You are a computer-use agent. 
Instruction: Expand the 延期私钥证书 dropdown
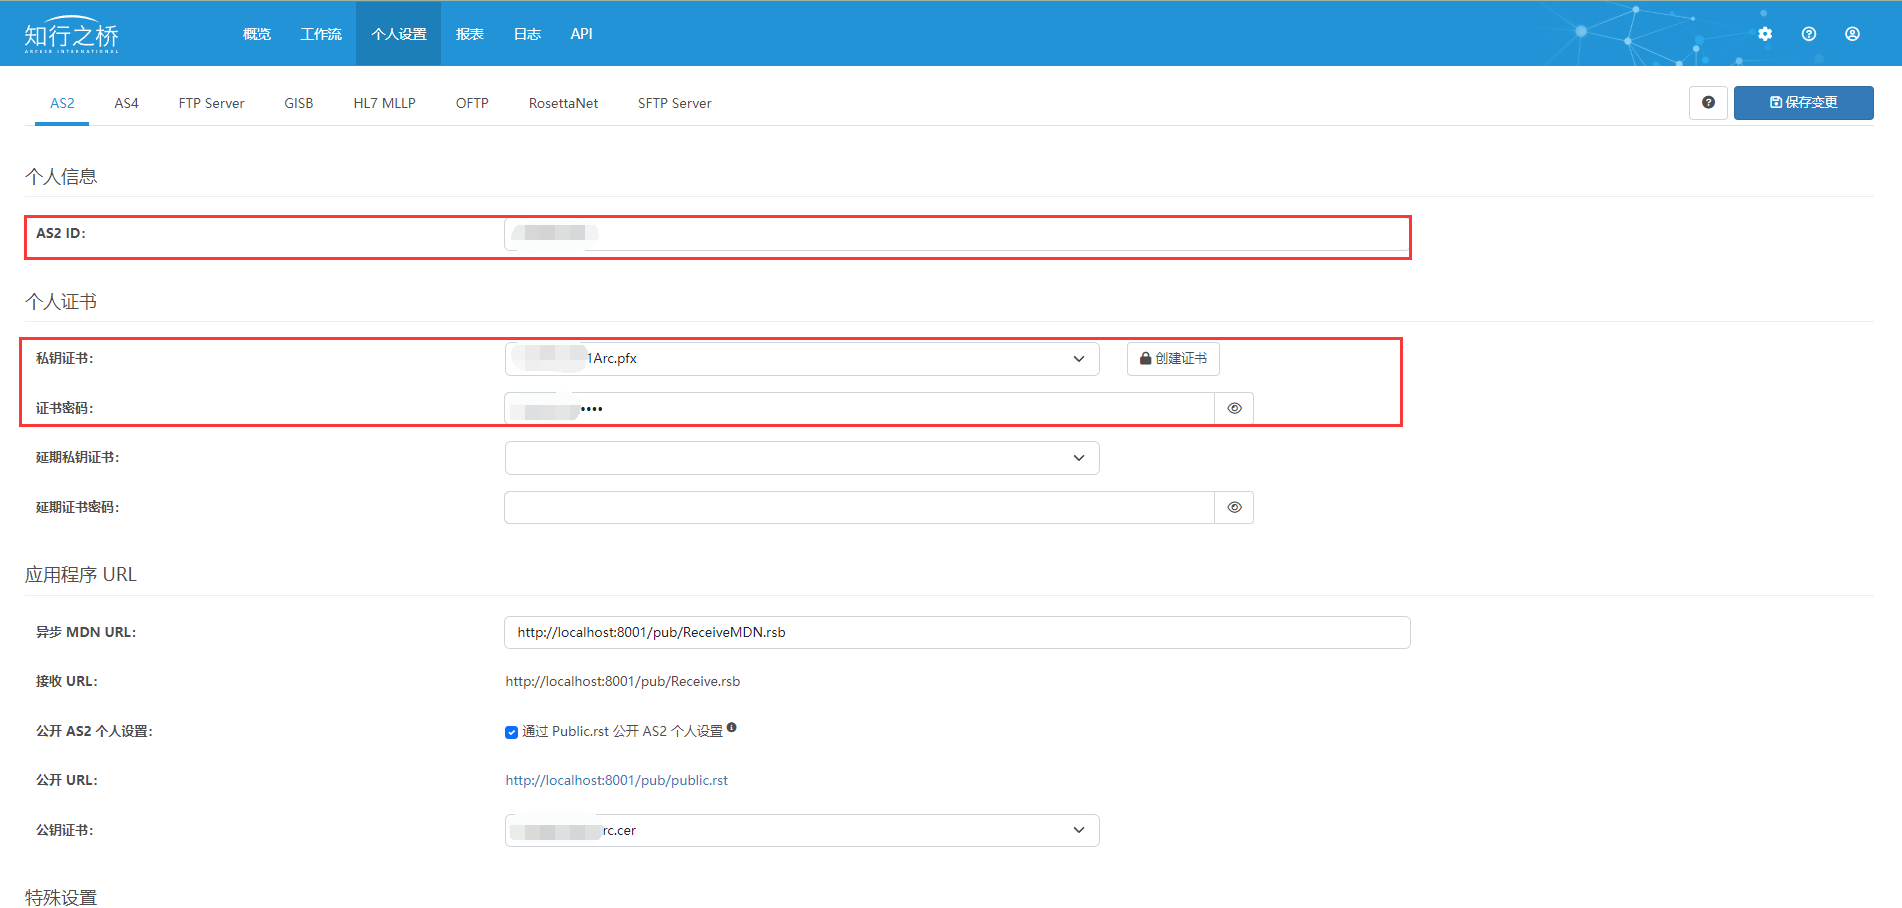tap(801, 458)
